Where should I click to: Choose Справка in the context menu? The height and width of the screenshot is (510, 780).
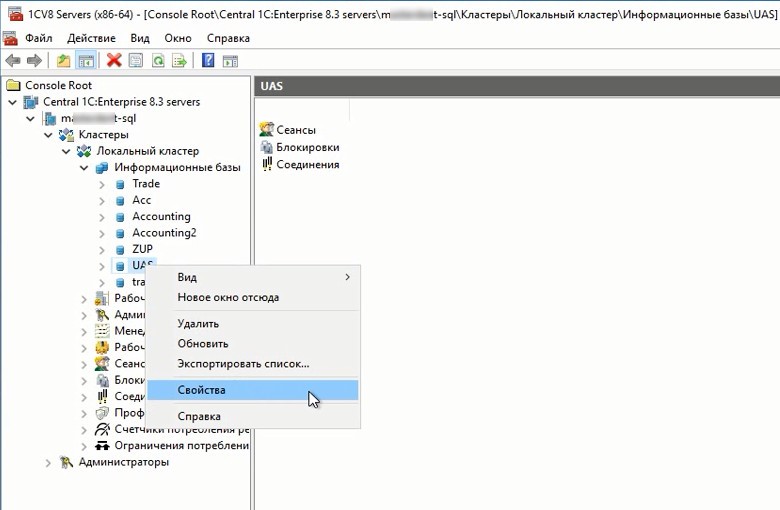(x=253, y=416)
